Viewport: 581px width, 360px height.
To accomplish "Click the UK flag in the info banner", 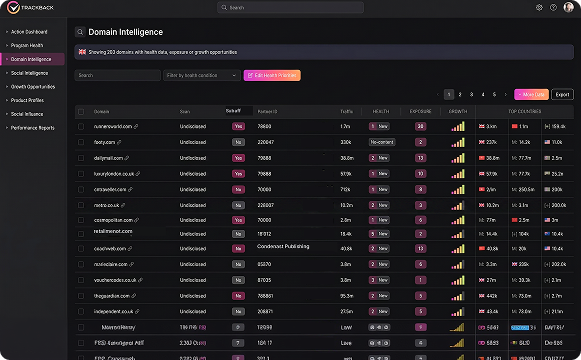I will [82, 52].
